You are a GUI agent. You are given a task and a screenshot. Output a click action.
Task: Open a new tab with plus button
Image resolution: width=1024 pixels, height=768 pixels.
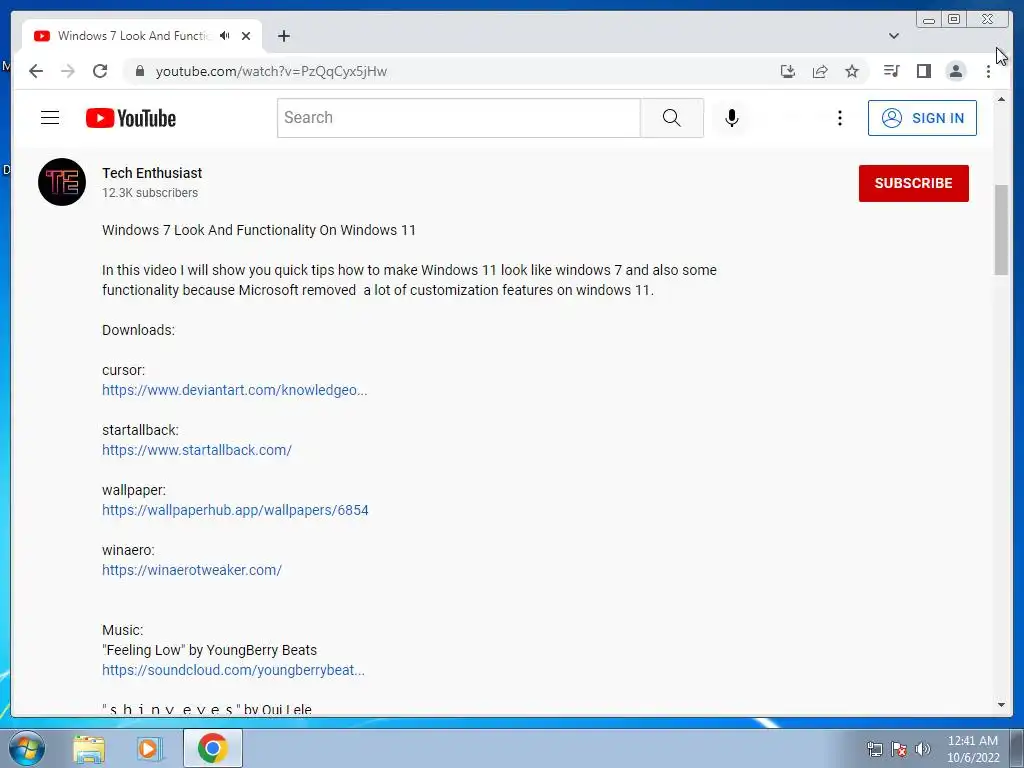pos(283,36)
